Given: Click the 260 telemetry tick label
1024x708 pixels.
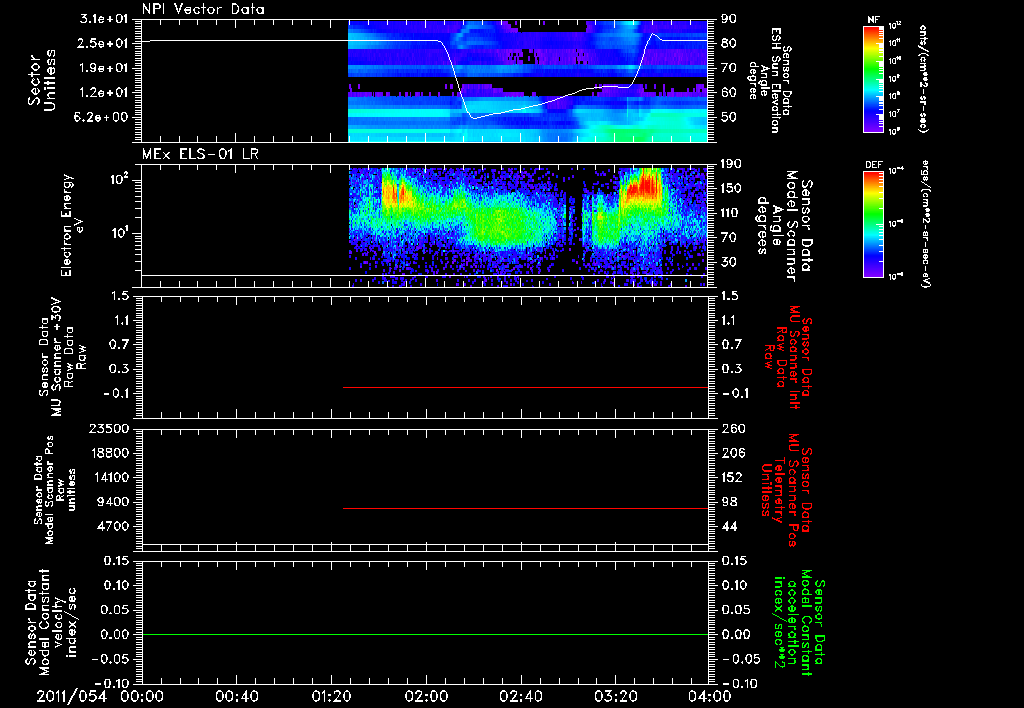Looking at the screenshot, I should click(x=731, y=429).
